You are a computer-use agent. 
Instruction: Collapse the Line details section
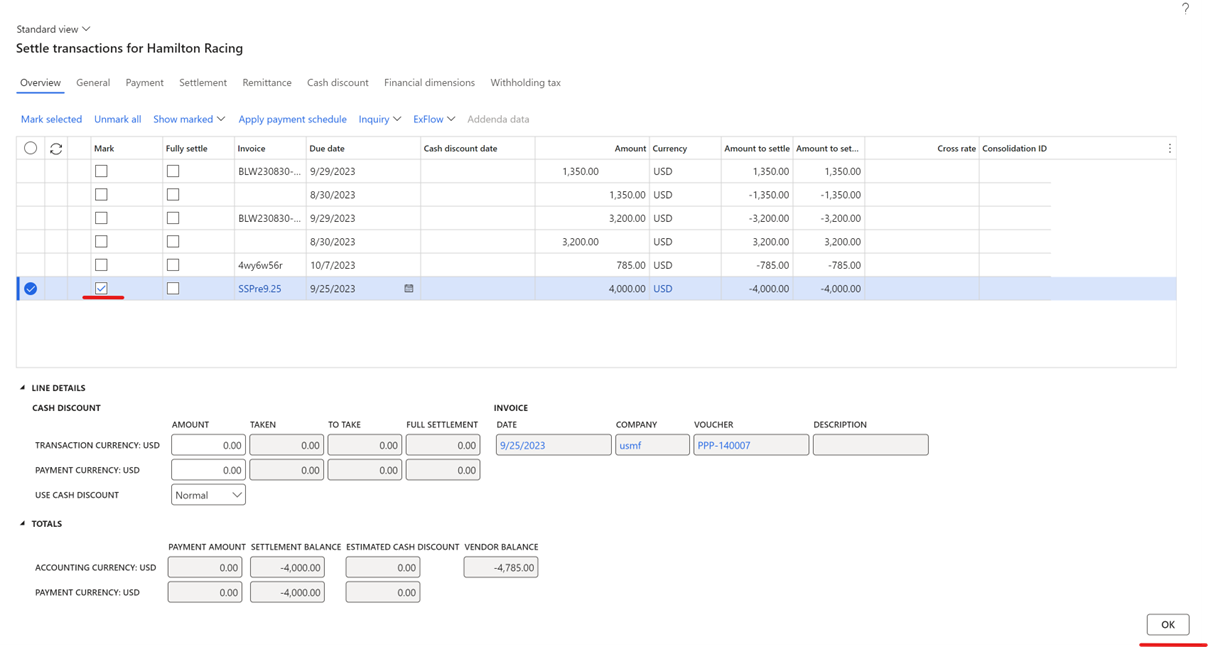click(x=23, y=388)
